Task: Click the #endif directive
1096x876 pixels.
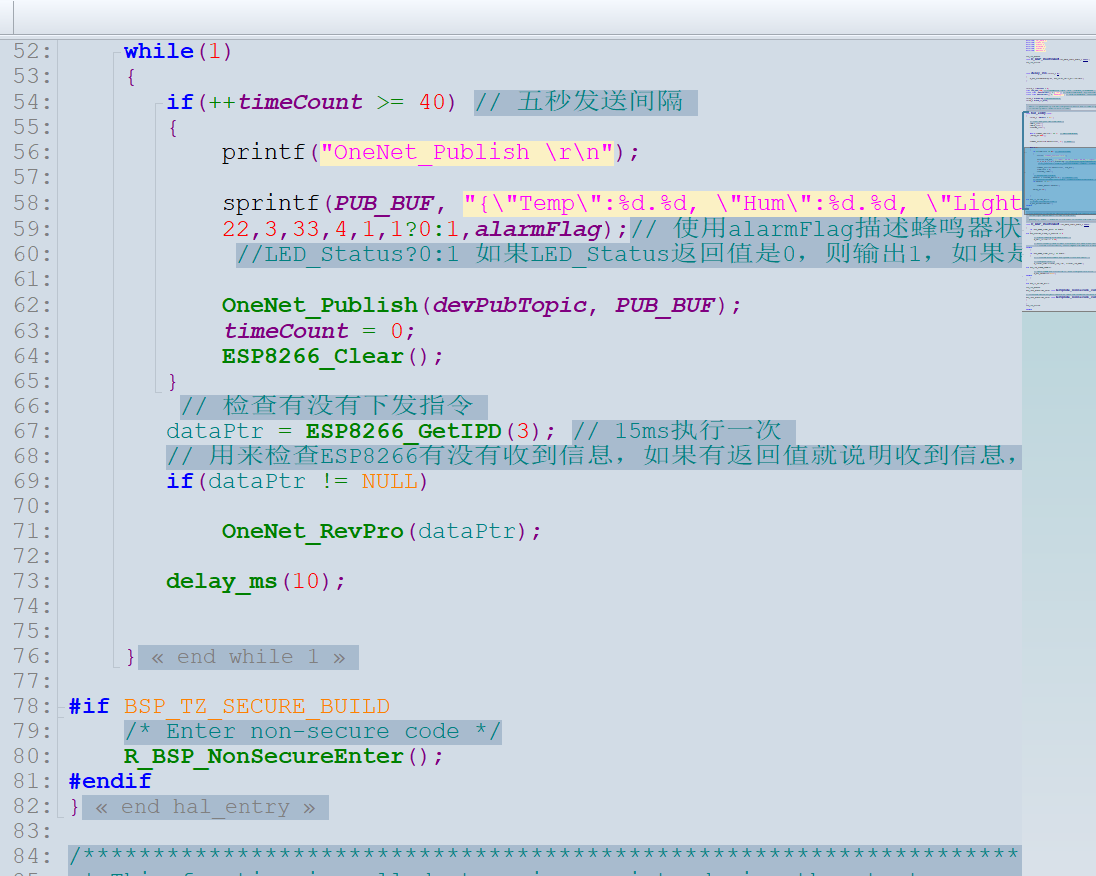Action: (110, 782)
